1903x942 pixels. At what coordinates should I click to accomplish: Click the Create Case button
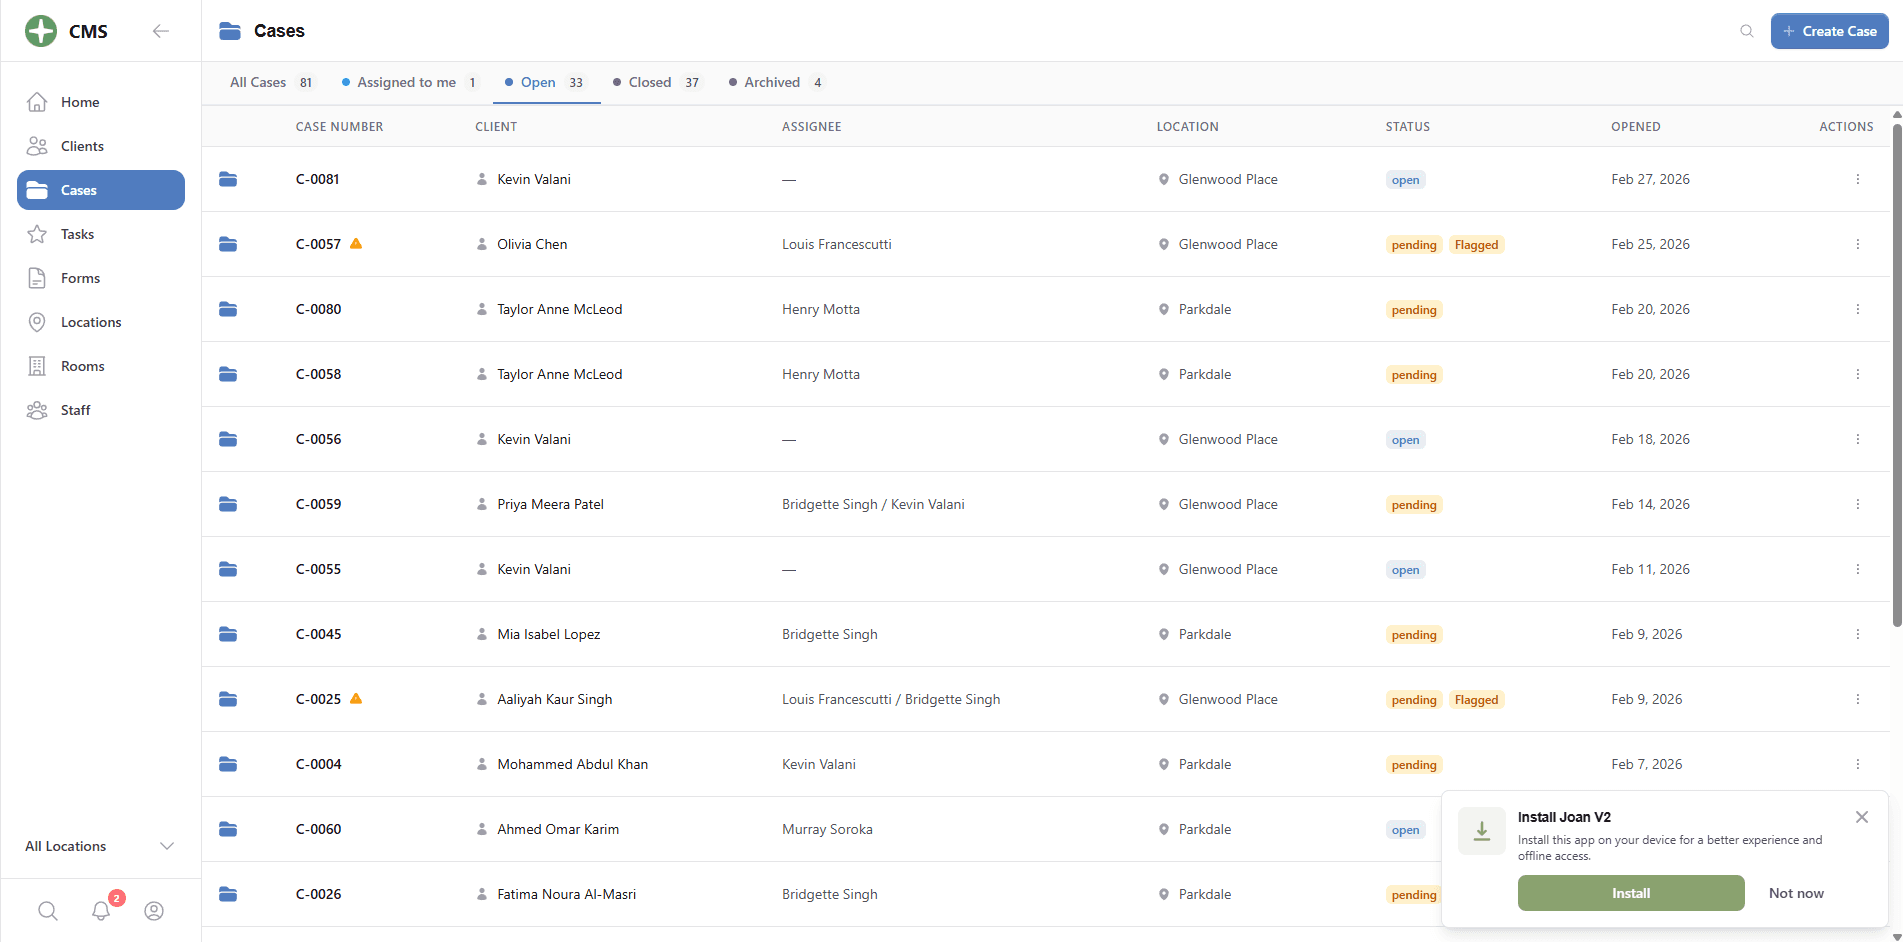pos(1829,31)
